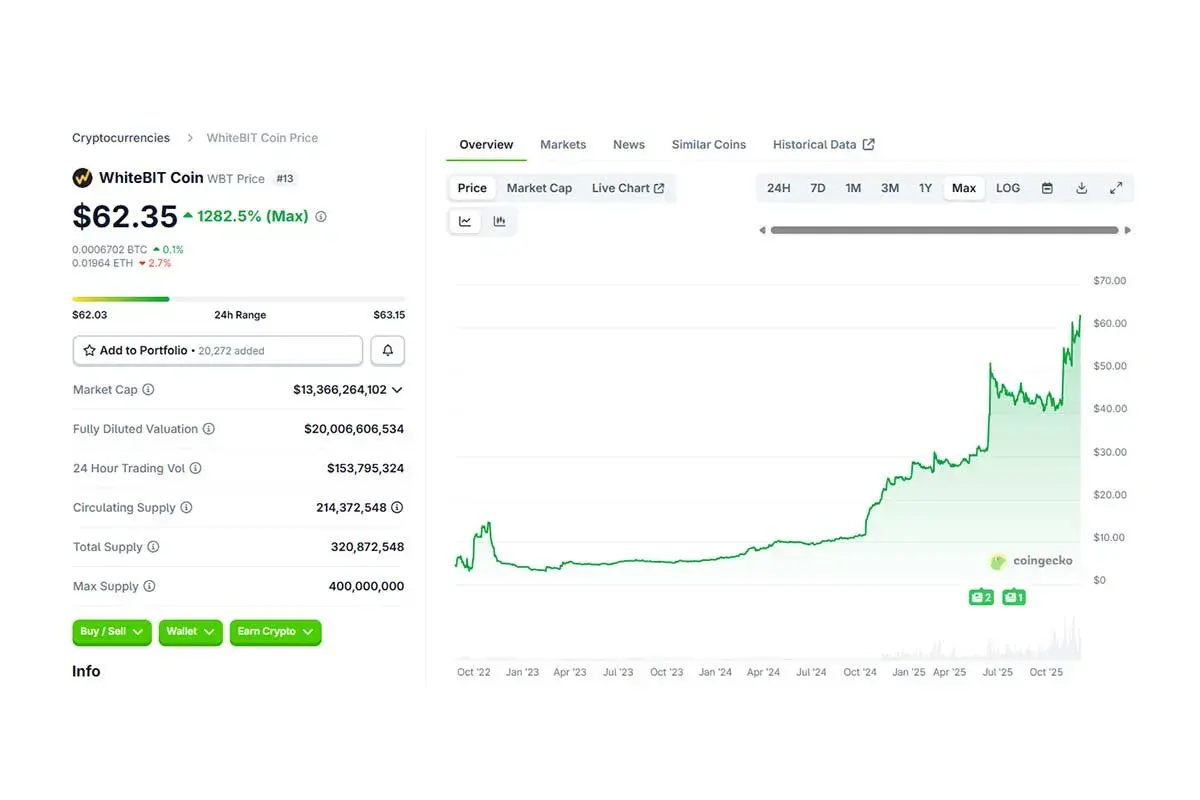Open the Wallet dropdown

tap(190, 632)
